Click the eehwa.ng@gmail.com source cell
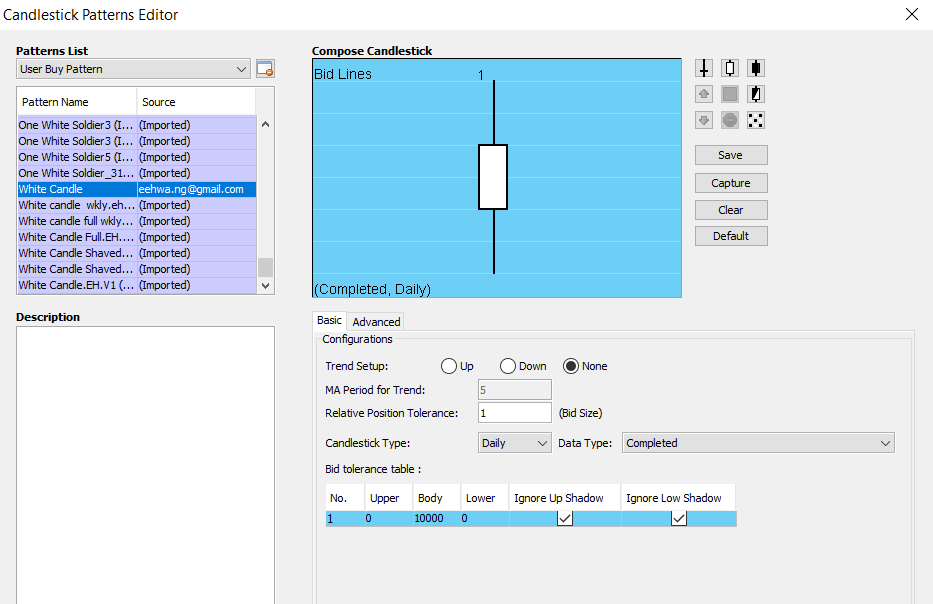This screenshot has width=933, height=604. [197, 189]
